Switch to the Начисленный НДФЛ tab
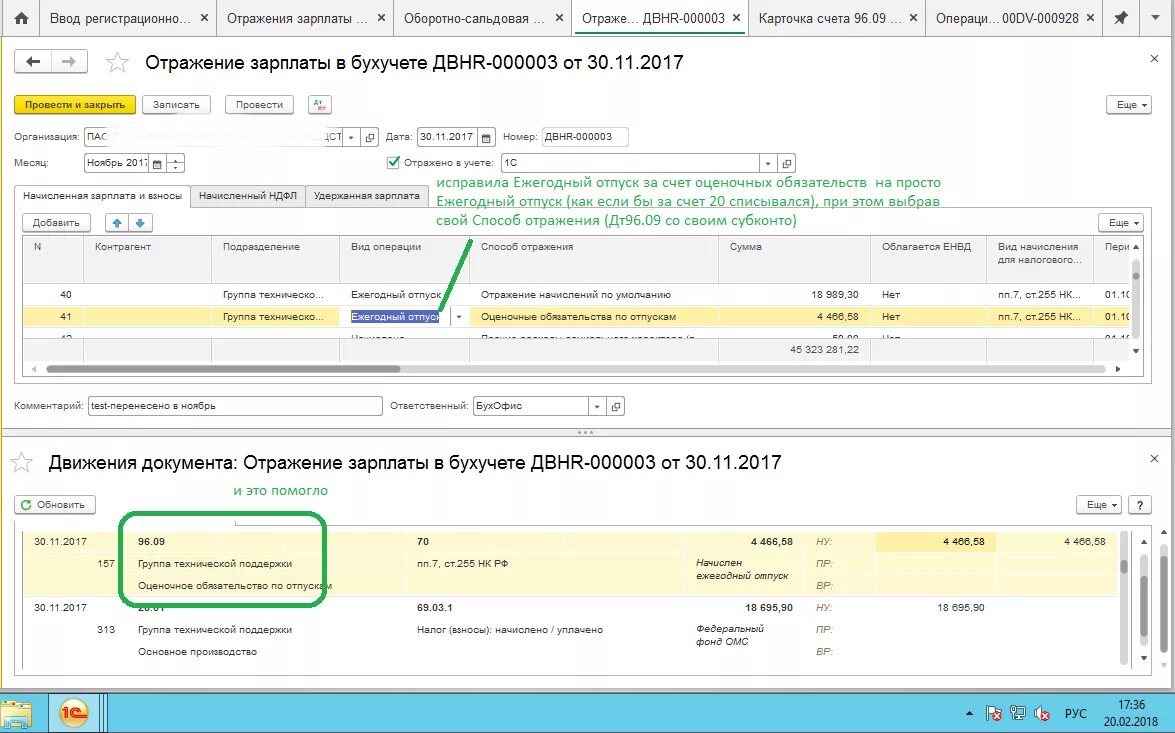The width and height of the screenshot is (1175, 733). [x=247, y=196]
